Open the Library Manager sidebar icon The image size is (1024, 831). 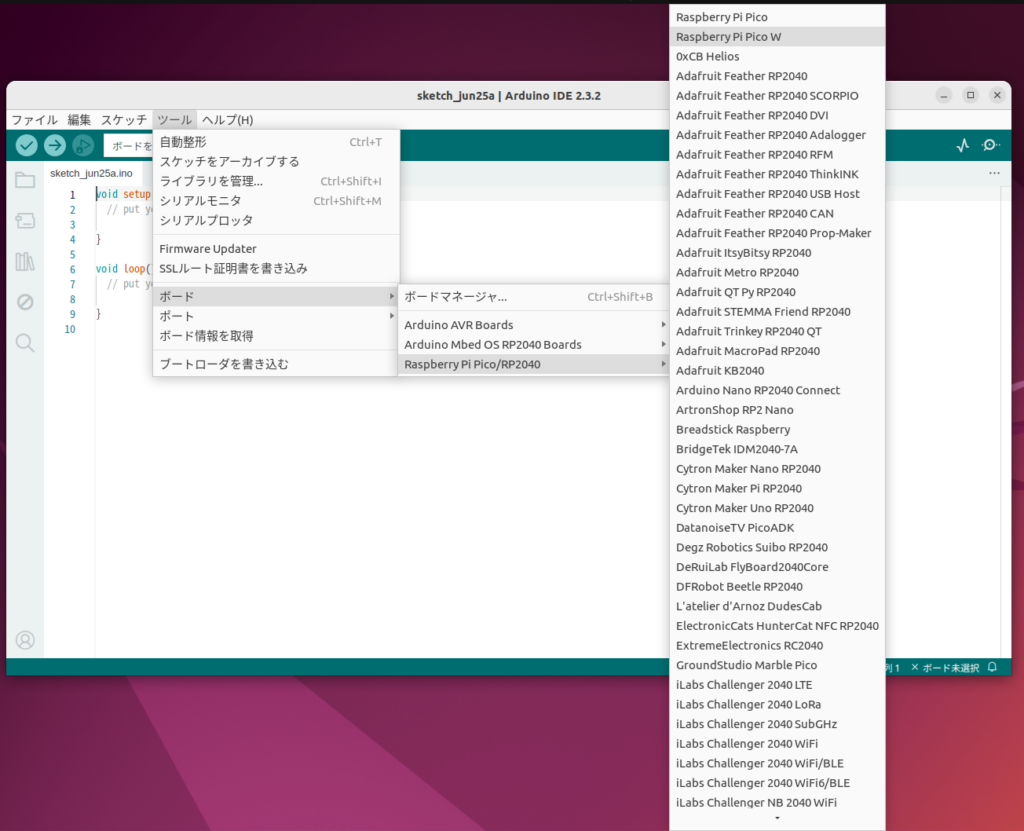pos(25,261)
